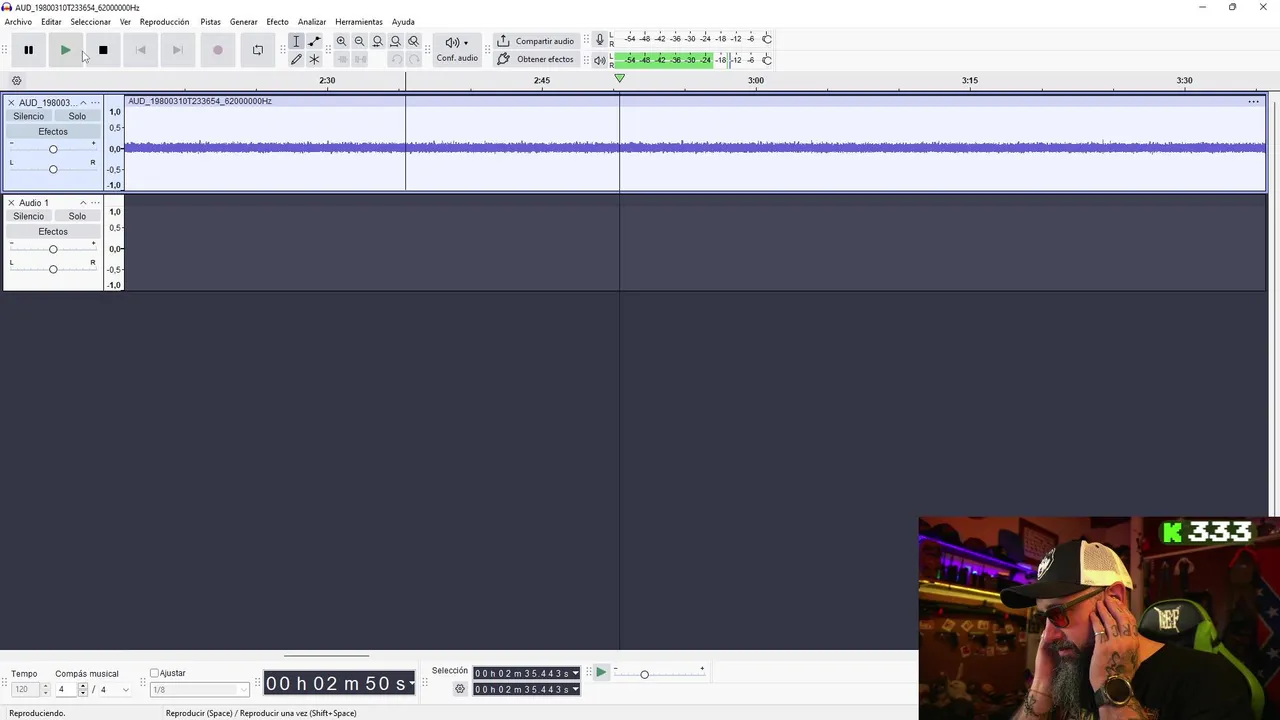This screenshot has height=720, width=1280.
Task: Select the Draw pencil tool
Action: click(x=296, y=59)
